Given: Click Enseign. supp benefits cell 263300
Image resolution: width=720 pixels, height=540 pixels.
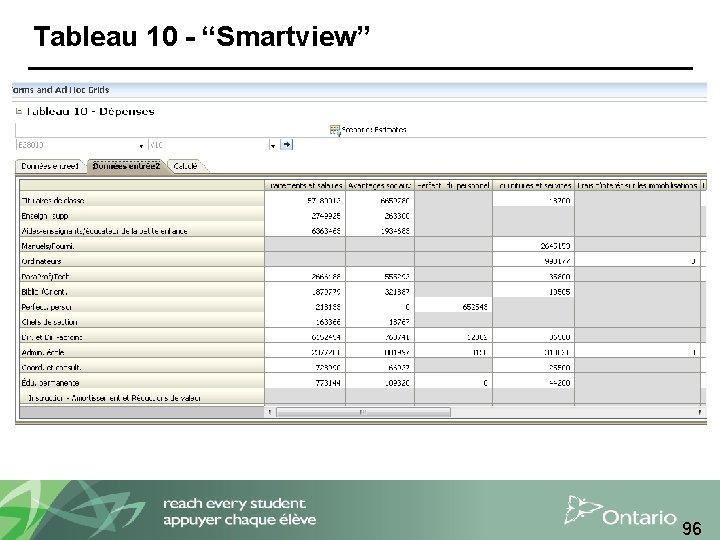Looking at the screenshot, I should 380,215.
